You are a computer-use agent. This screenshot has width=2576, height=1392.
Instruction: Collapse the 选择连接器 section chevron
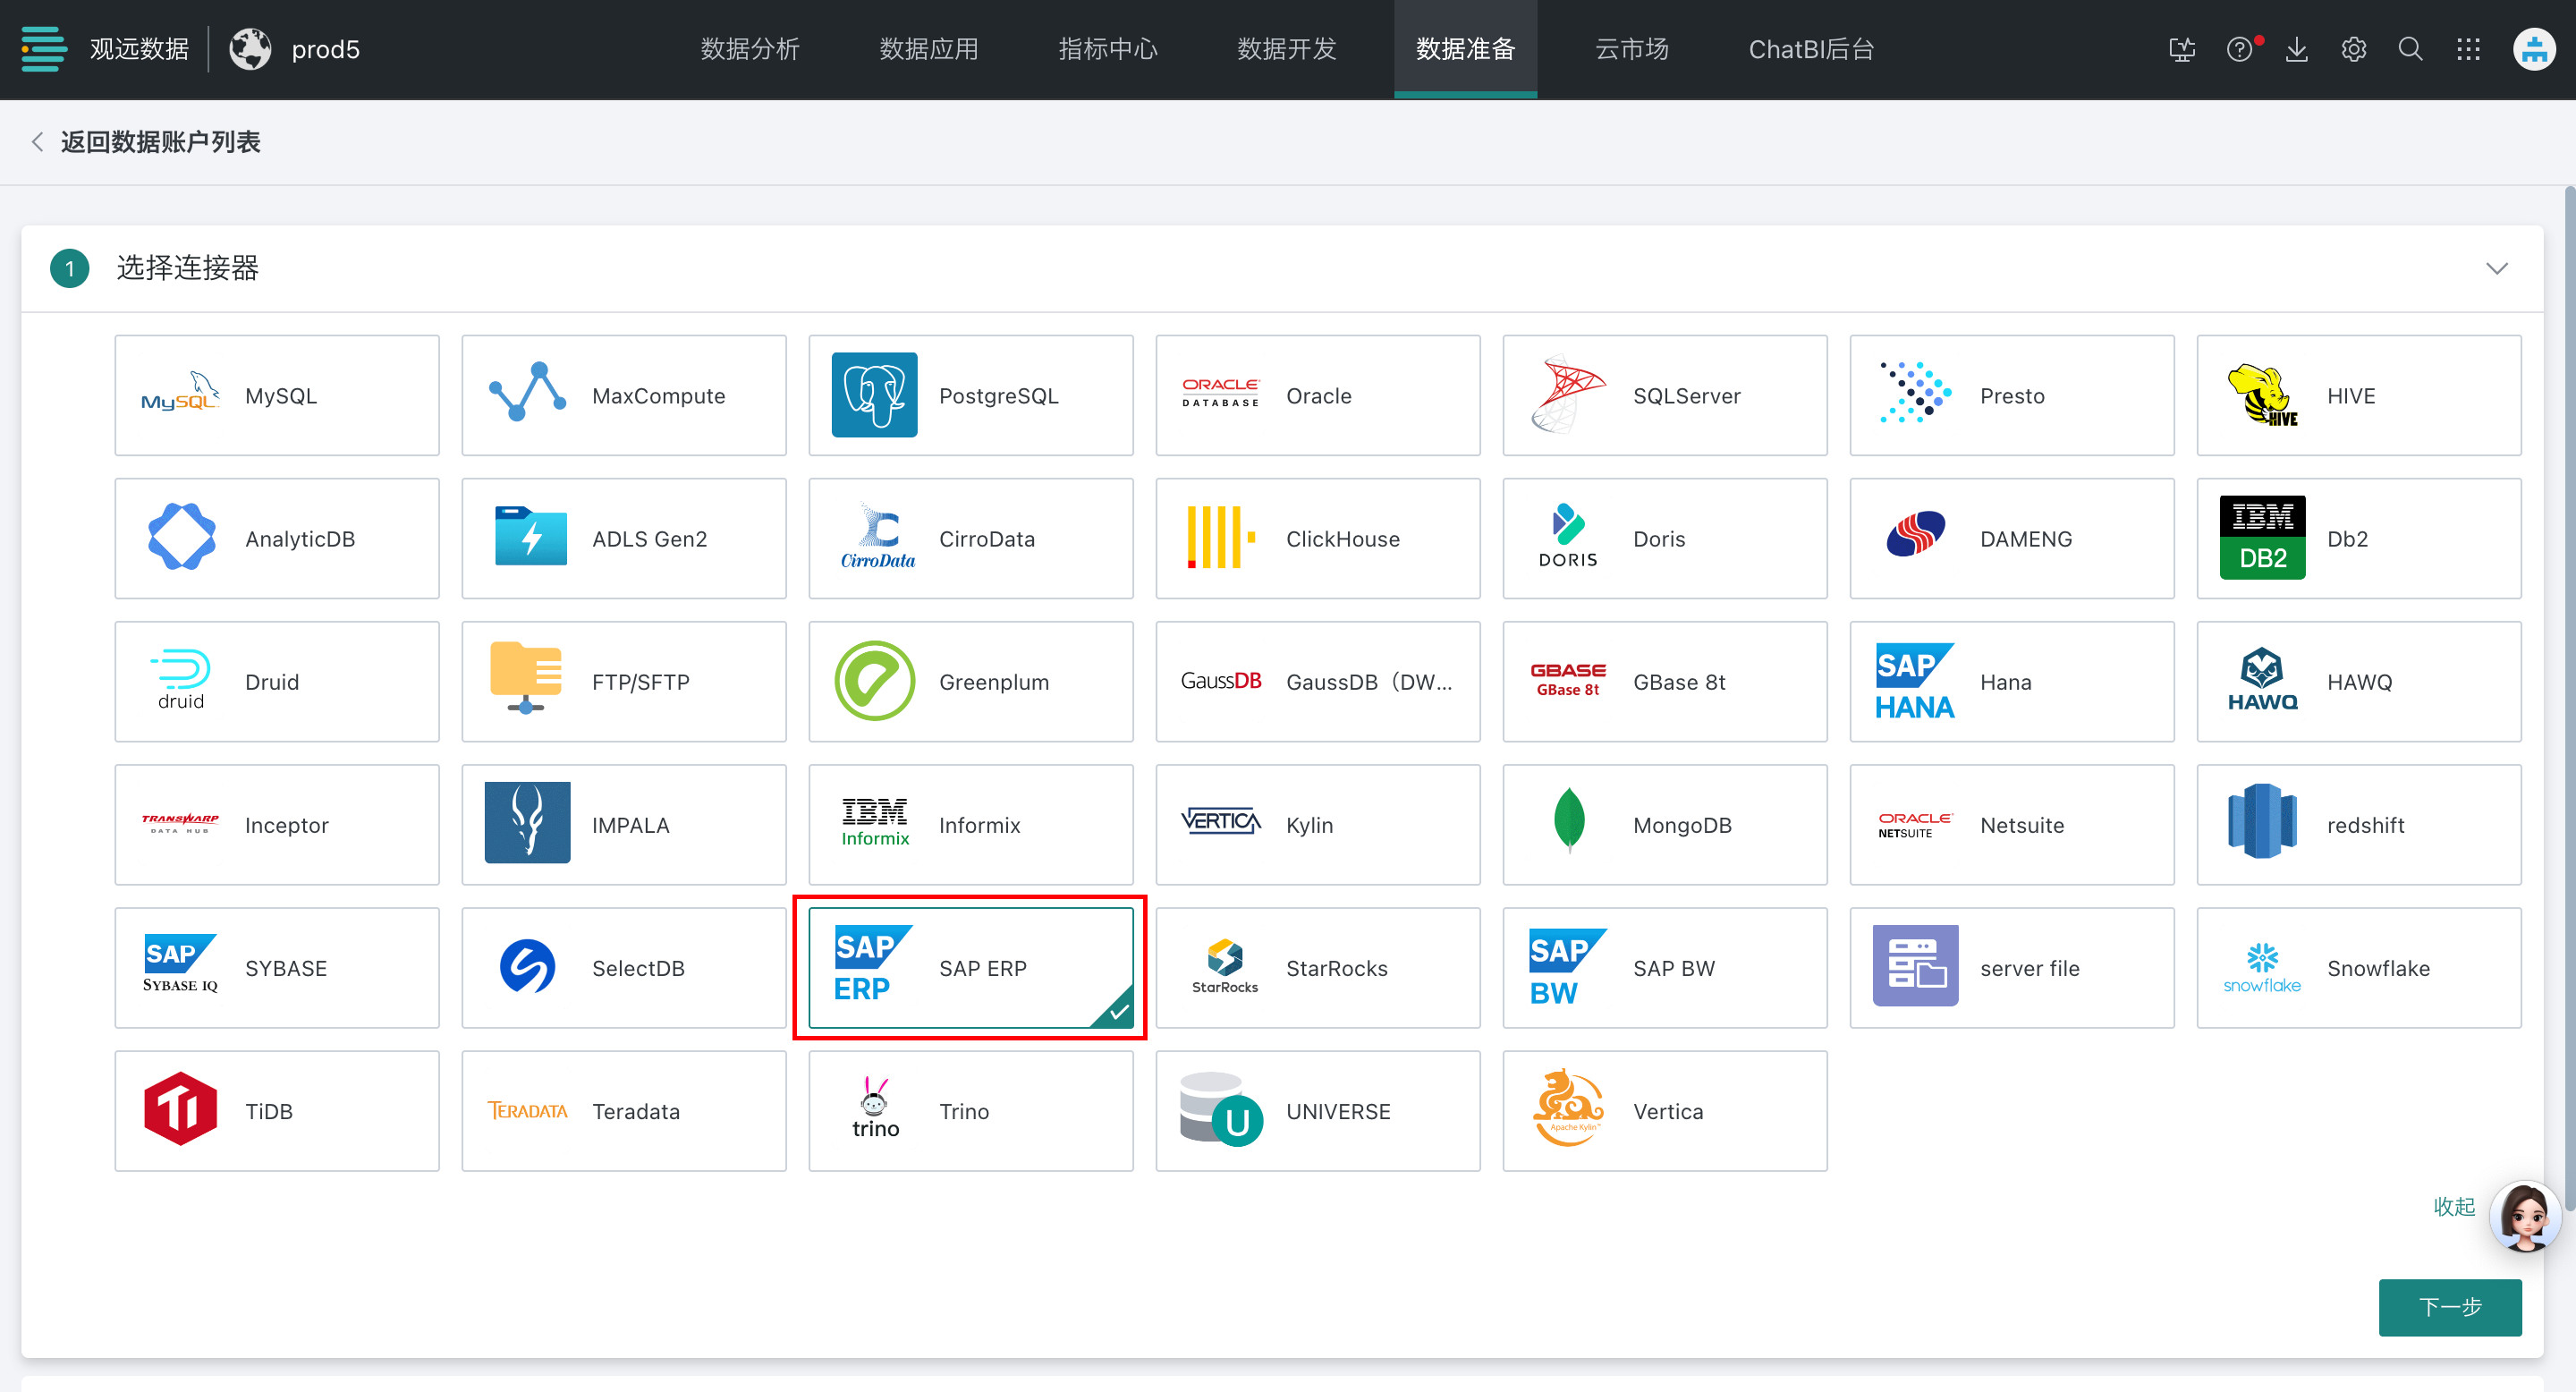[x=2496, y=268]
